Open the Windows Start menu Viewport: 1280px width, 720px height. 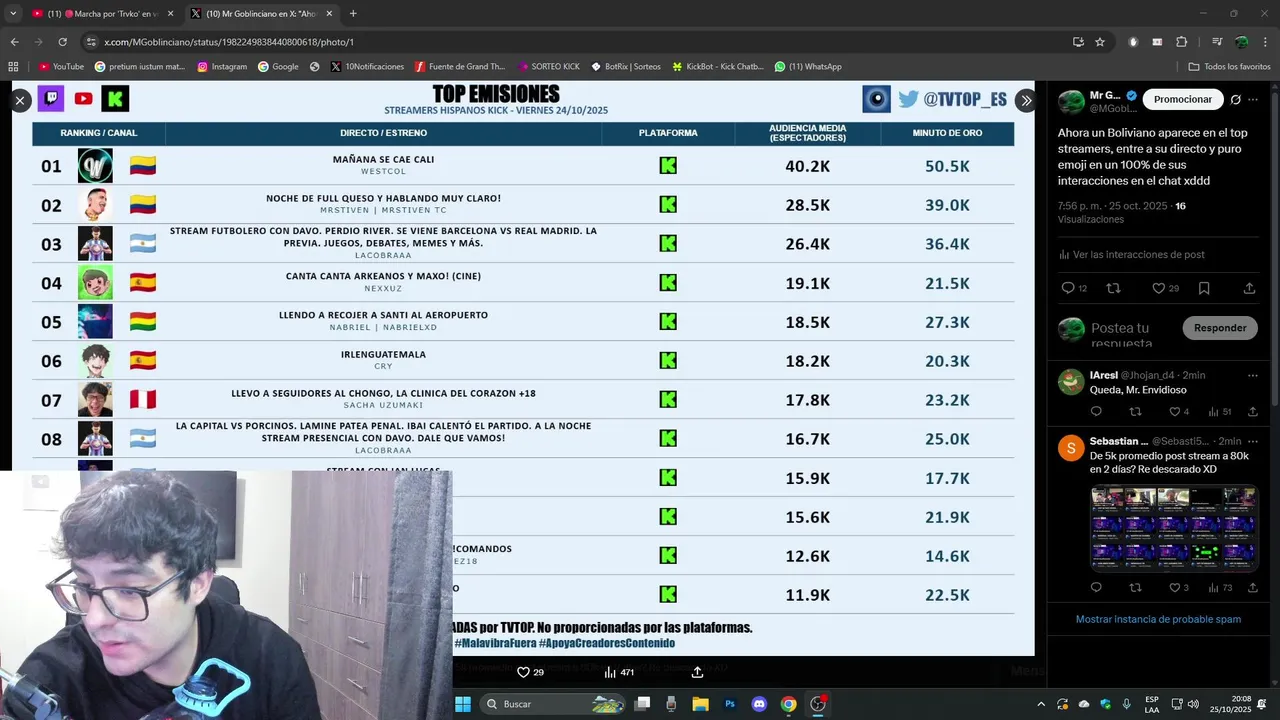tap(463, 704)
